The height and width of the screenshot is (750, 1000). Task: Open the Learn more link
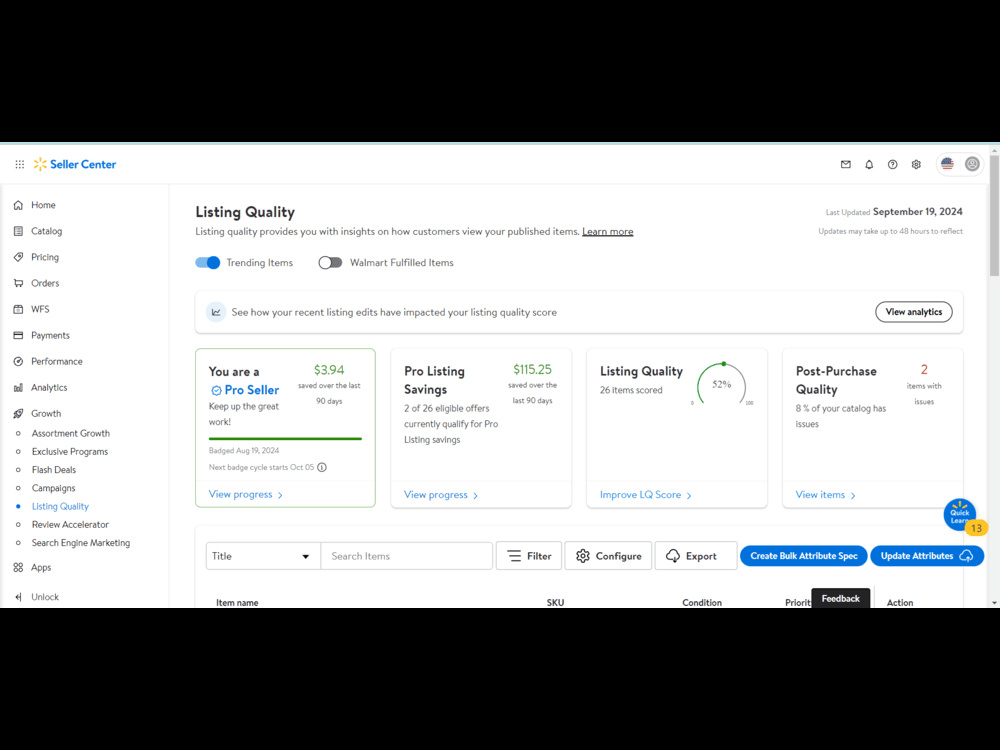(x=607, y=231)
